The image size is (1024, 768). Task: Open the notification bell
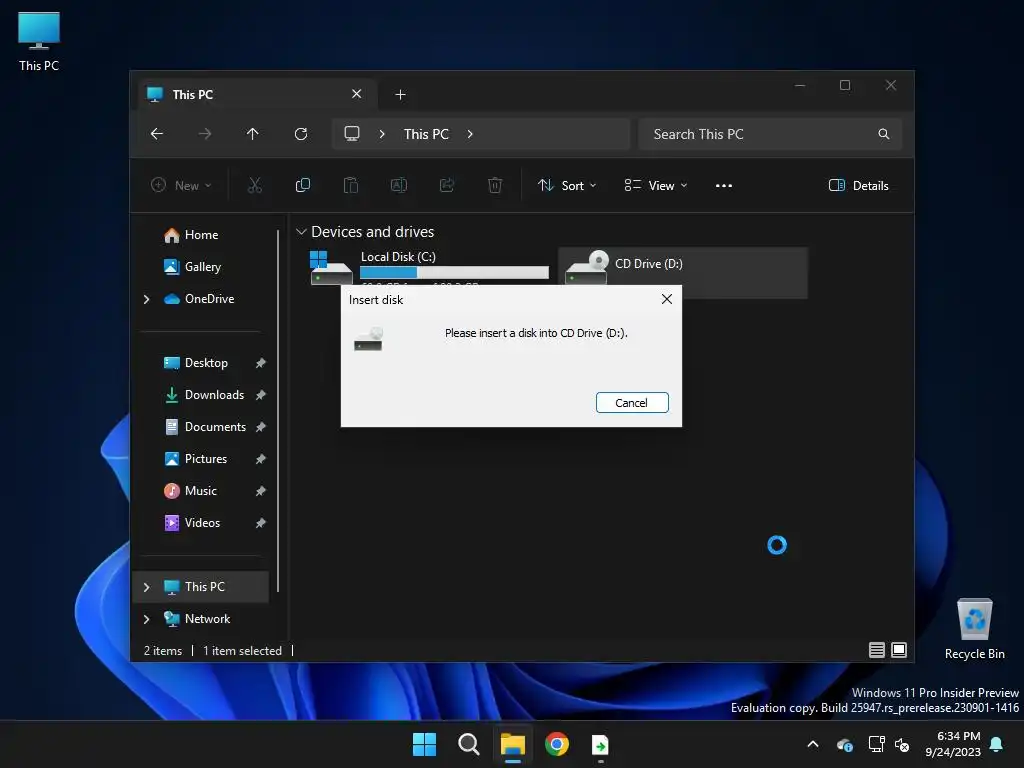[x=997, y=744]
